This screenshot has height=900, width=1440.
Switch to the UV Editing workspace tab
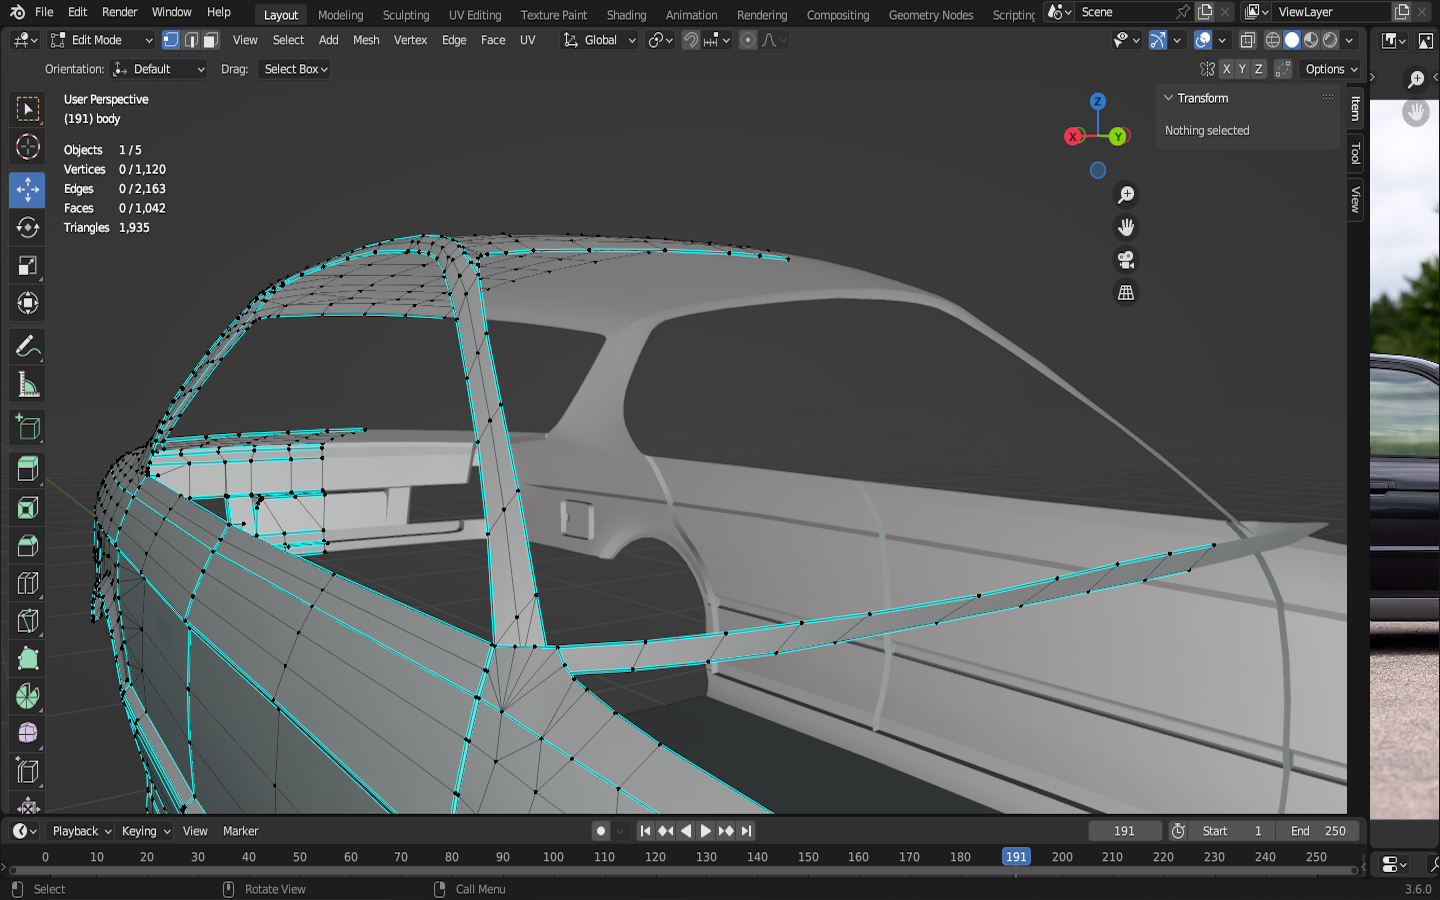pyautogui.click(x=475, y=15)
